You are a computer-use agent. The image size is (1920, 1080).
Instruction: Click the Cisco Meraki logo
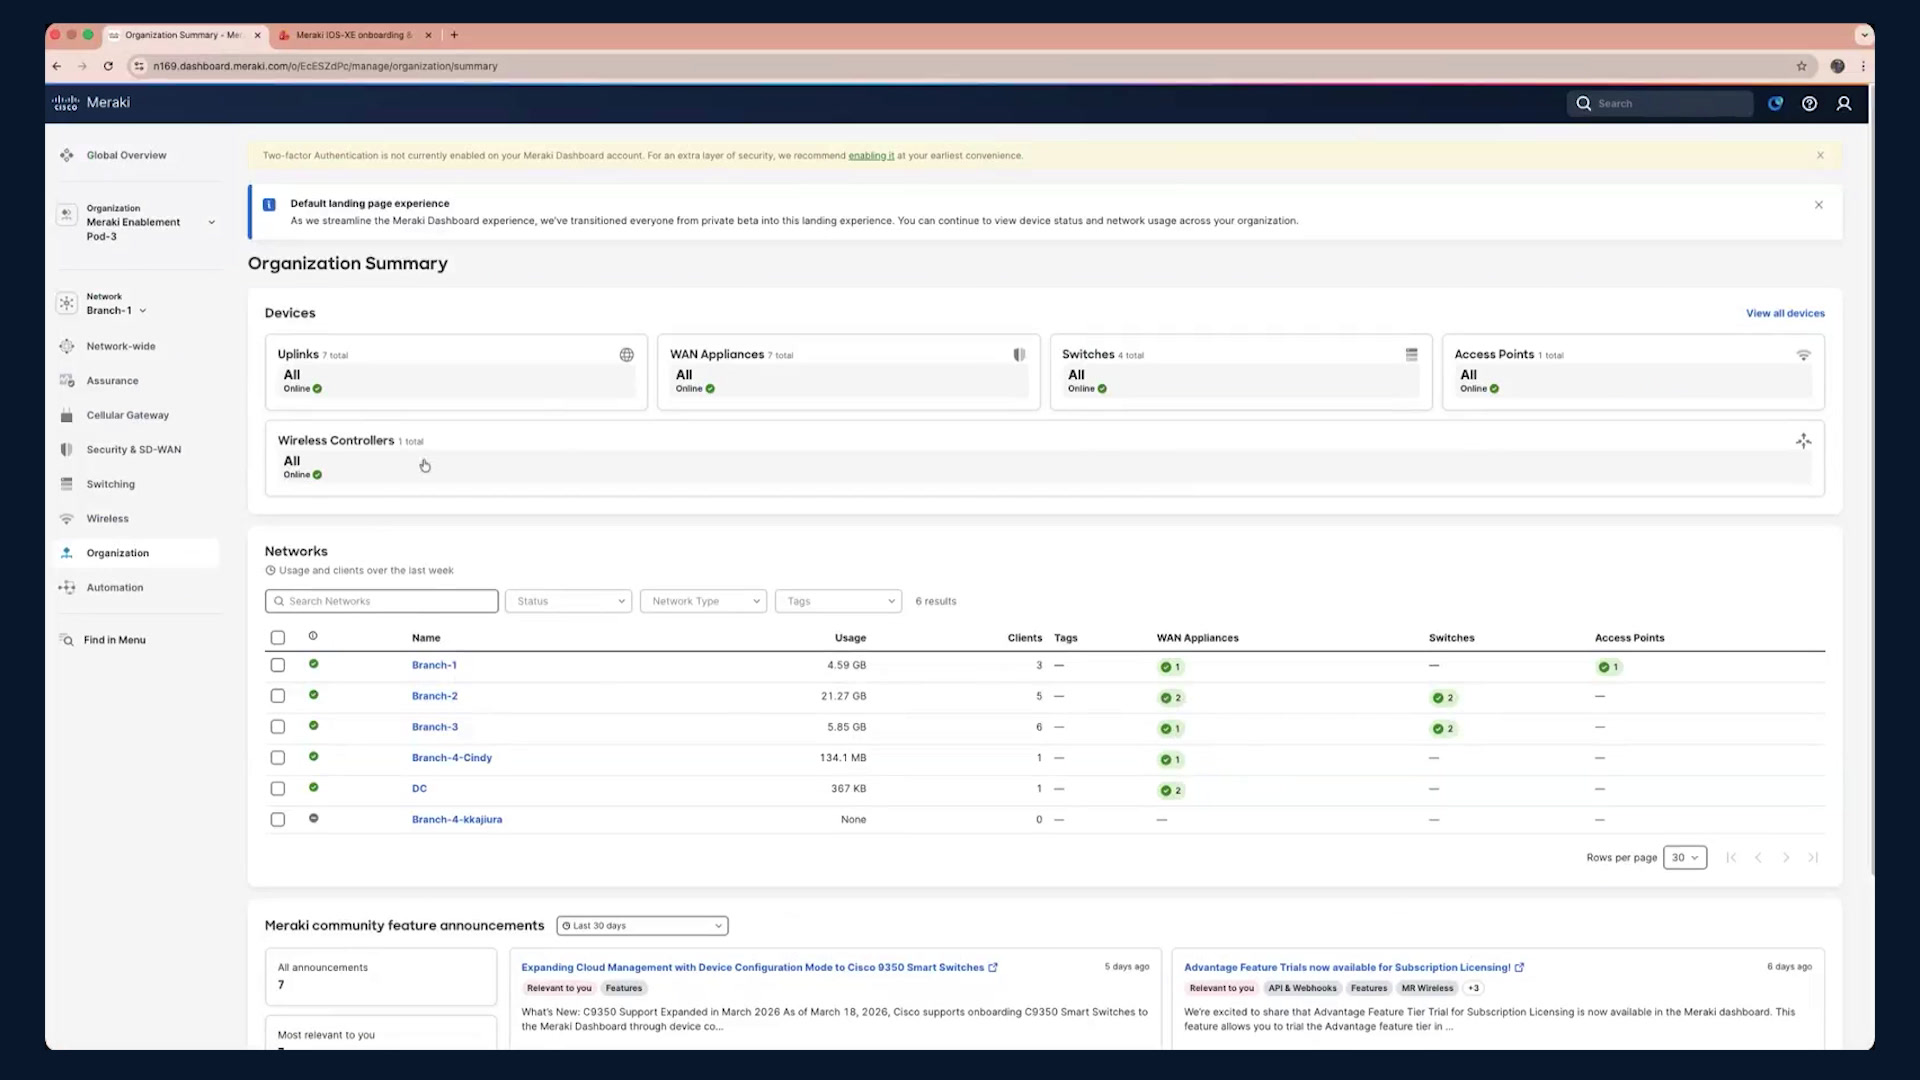(x=91, y=102)
